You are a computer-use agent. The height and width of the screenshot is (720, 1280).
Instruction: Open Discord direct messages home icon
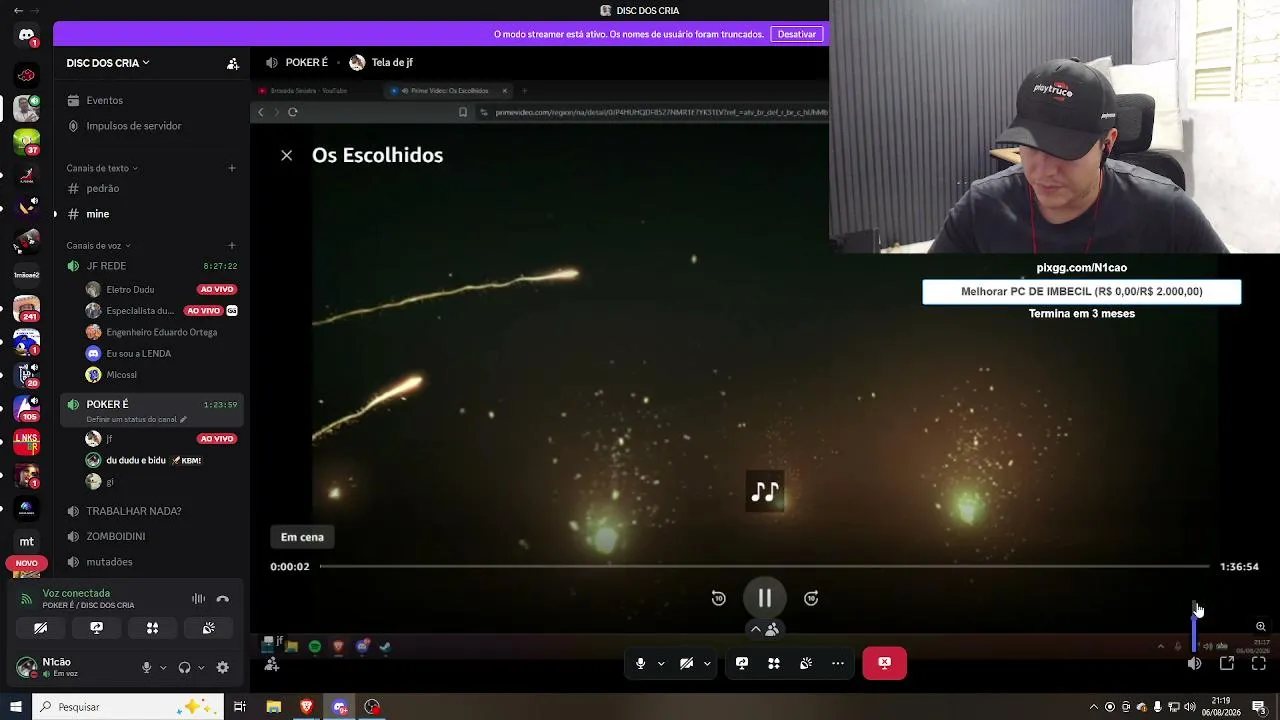27,36
